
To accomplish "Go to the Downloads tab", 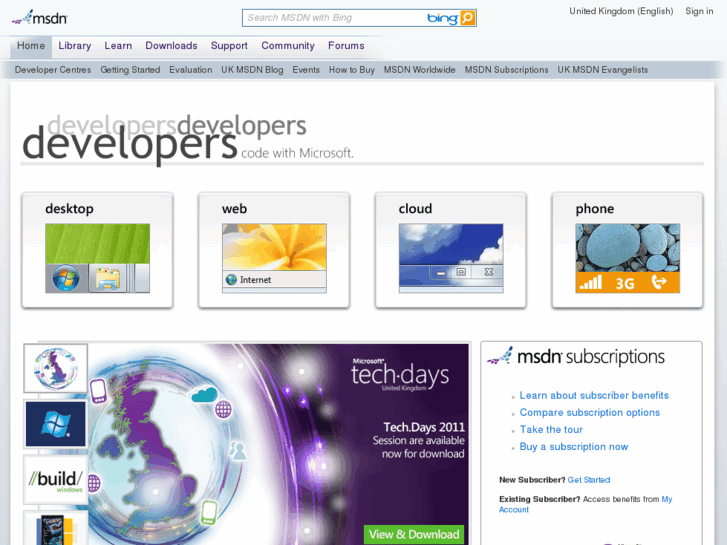I will tap(172, 45).
